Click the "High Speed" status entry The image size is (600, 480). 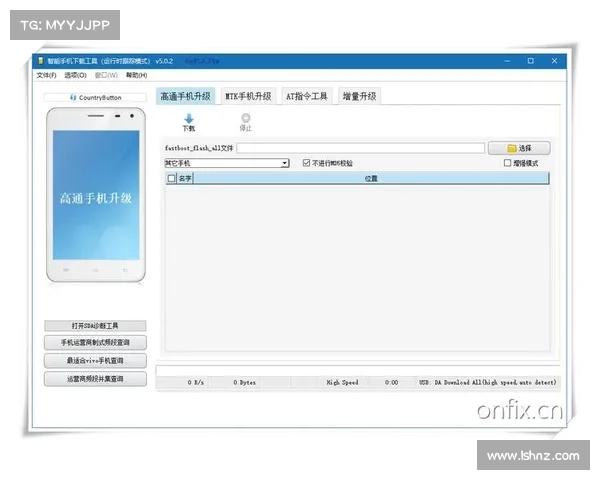(x=342, y=382)
